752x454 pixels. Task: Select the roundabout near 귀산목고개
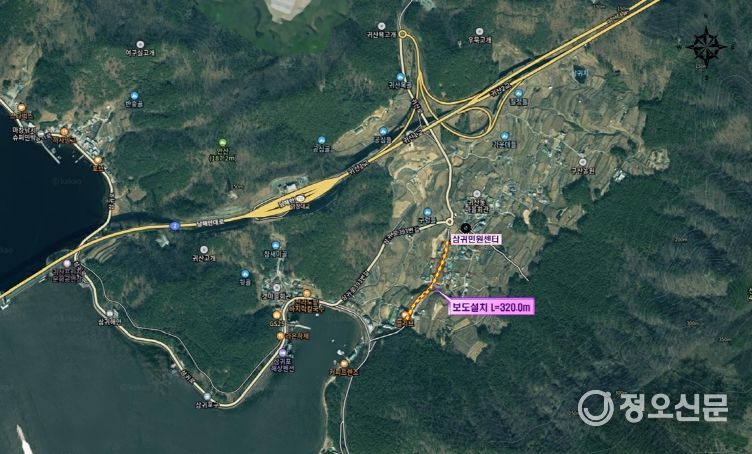click(403, 34)
